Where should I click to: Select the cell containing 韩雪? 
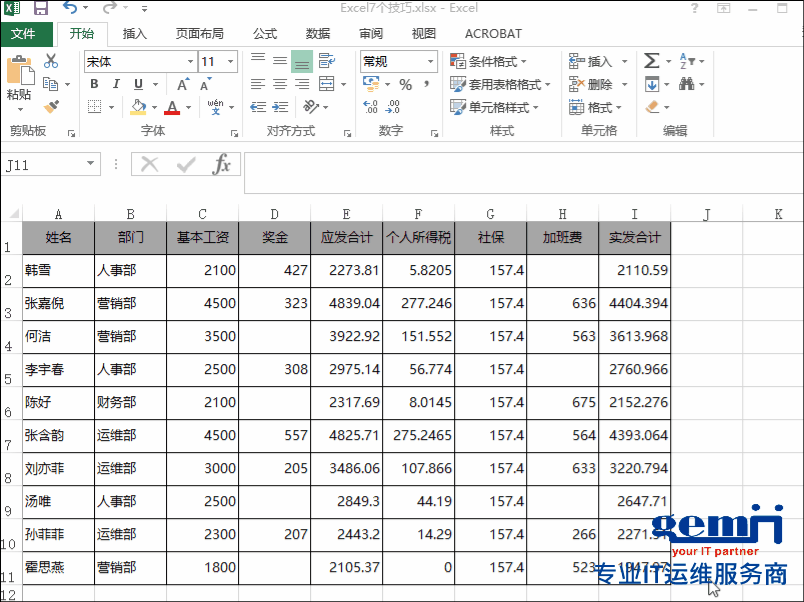[58, 270]
